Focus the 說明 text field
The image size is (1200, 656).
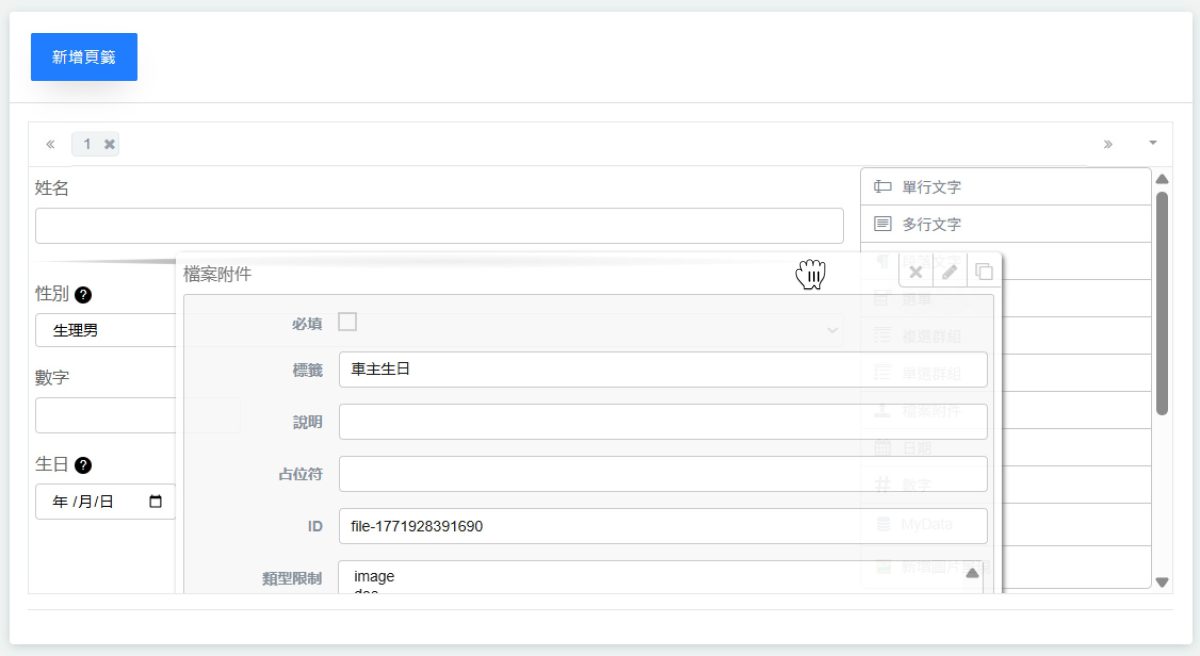[x=662, y=422]
